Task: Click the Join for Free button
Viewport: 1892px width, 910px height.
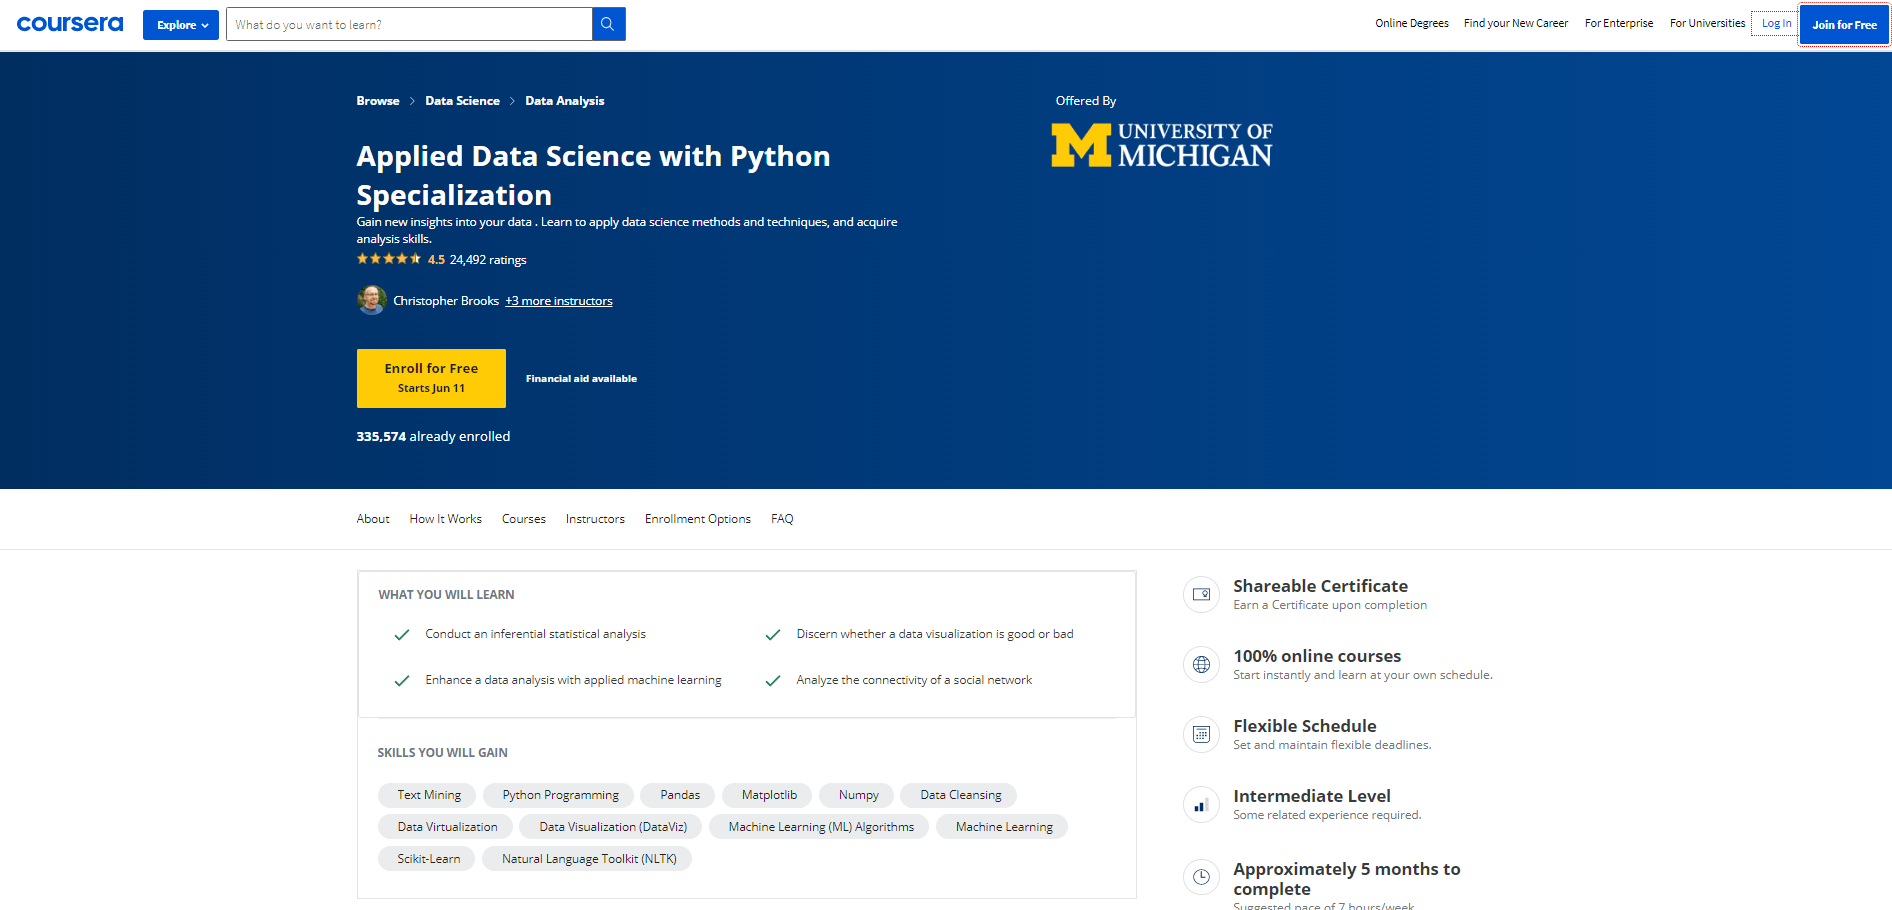Action: point(1843,24)
